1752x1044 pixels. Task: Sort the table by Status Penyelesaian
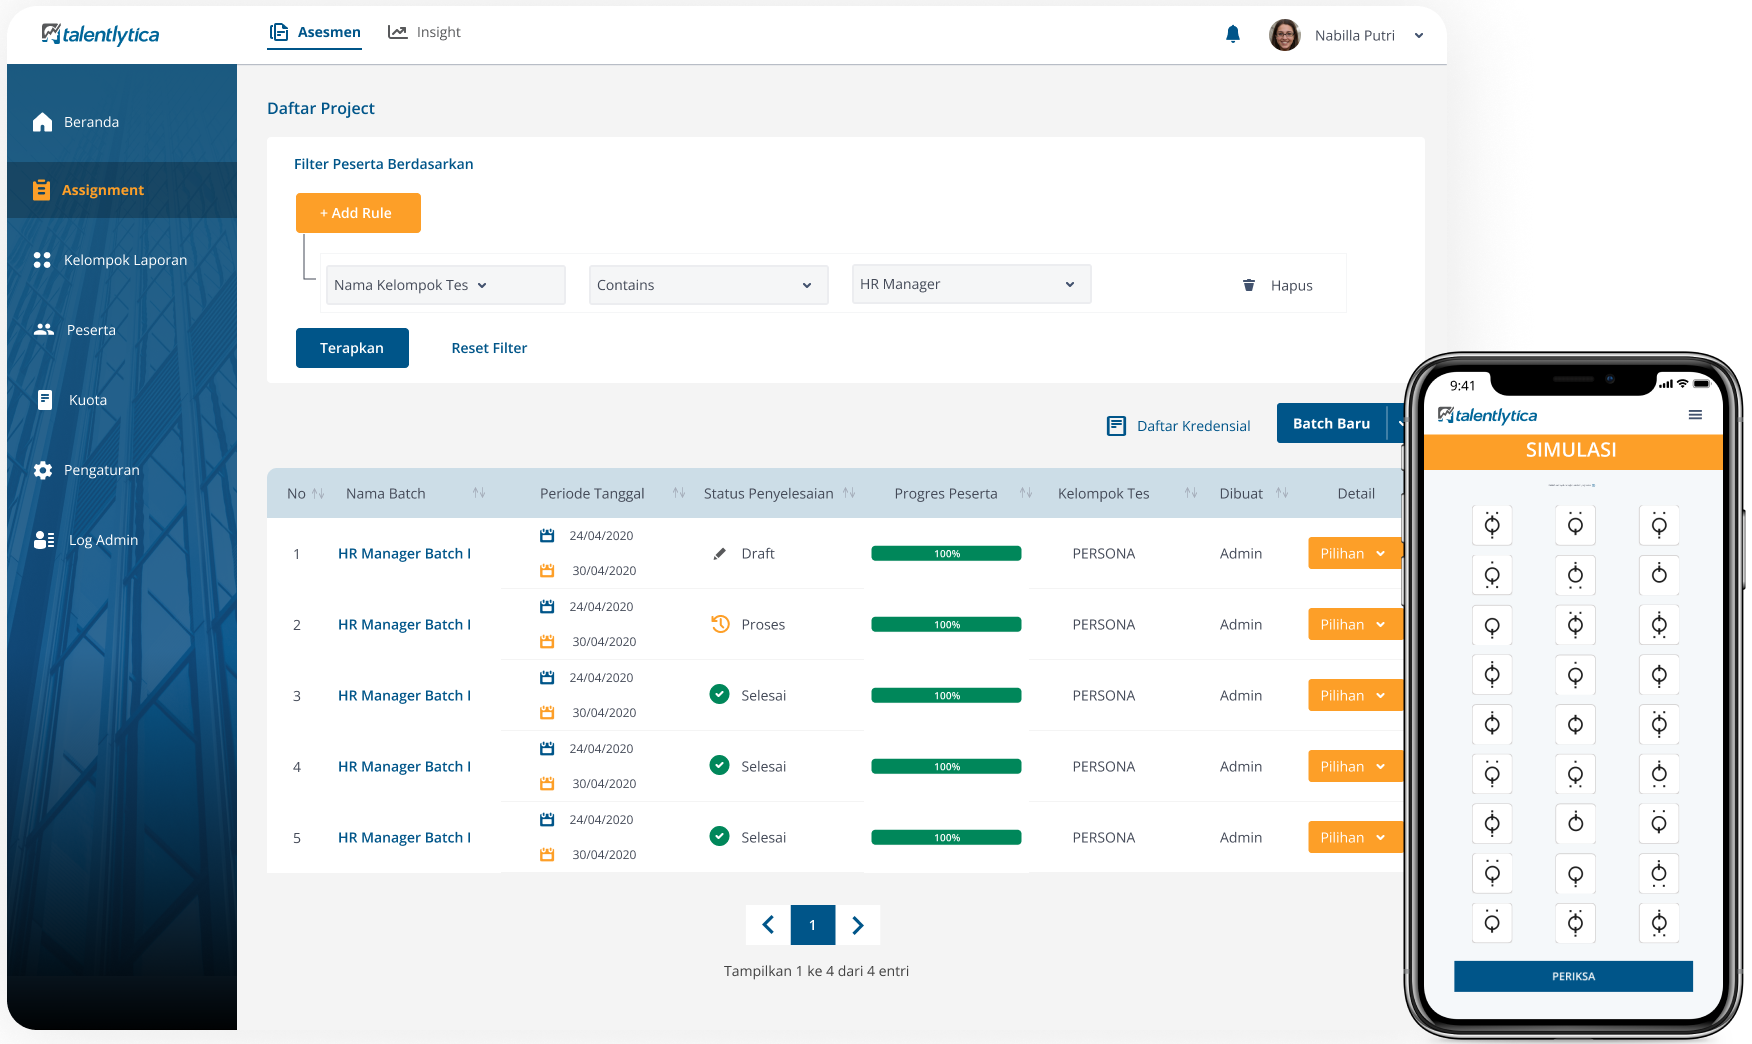tap(849, 493)
